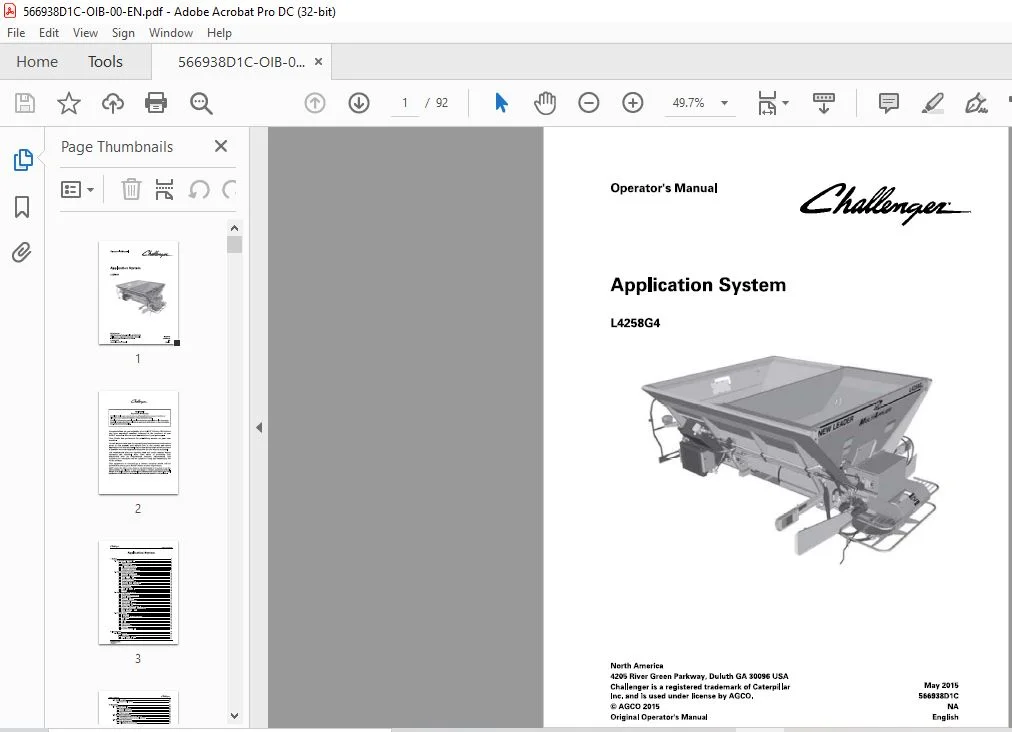Click the Operator's Manual text
The height and width of the screenshot is (732, 1012).
[x=663, y=188]
